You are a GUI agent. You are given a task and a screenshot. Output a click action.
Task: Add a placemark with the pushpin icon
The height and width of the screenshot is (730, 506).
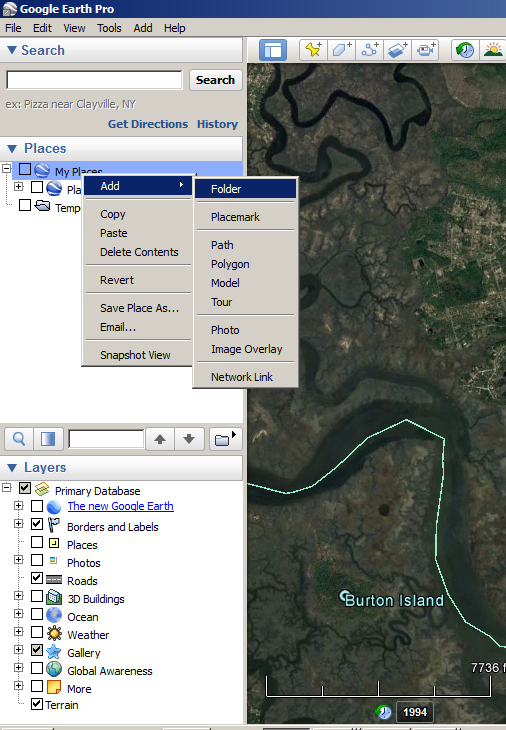coord(313,49)
